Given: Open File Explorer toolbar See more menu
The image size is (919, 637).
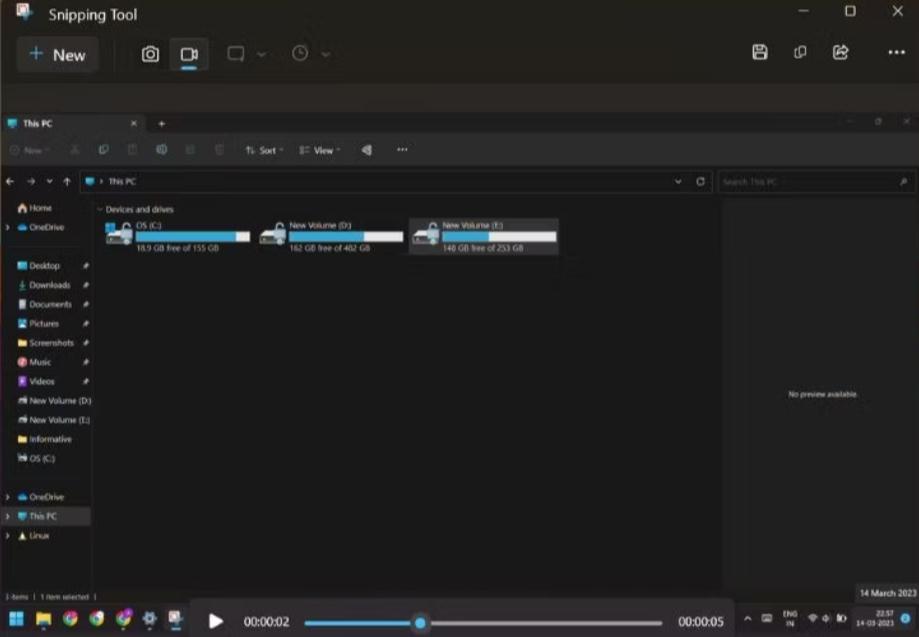Looking at the screenshot, I should point(402,150).
